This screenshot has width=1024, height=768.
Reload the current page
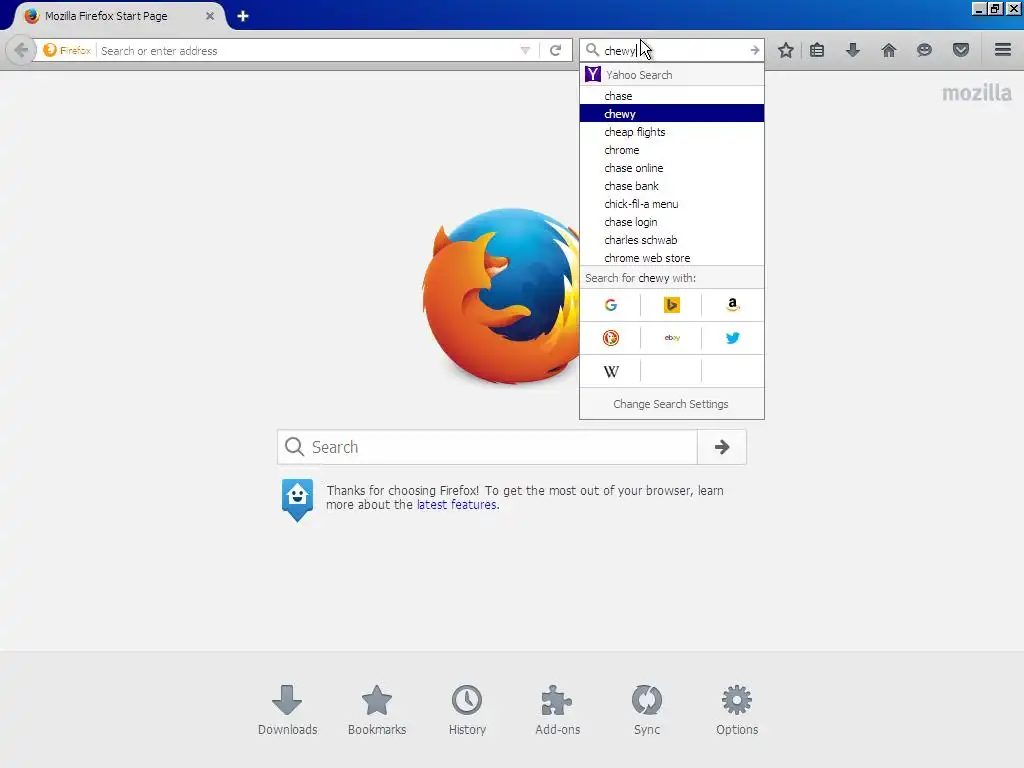555,50
